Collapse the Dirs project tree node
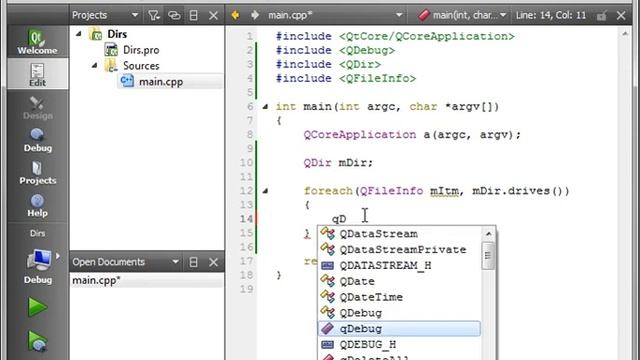Screen dimensions: 640x360 (78, 34)
